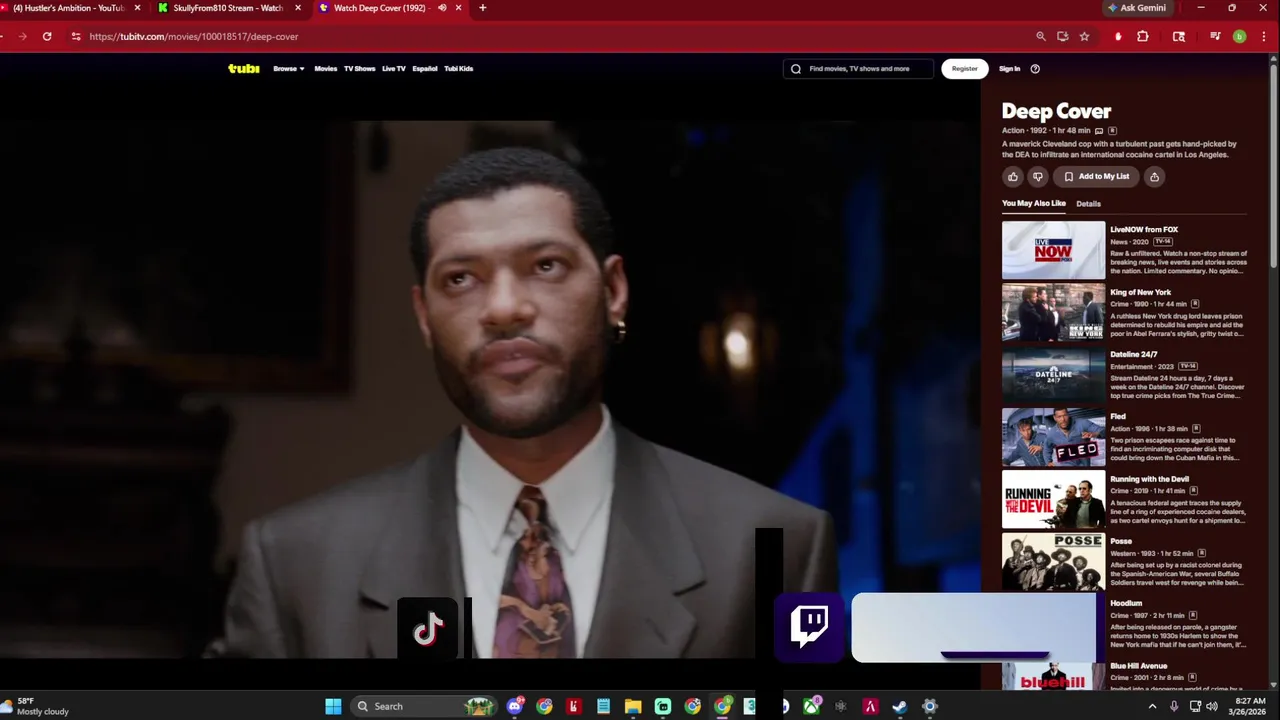The width and height of the screenshot is (1280, 720).
Task: Click Hoodlum title text
Action: [x=1126, y=603]
